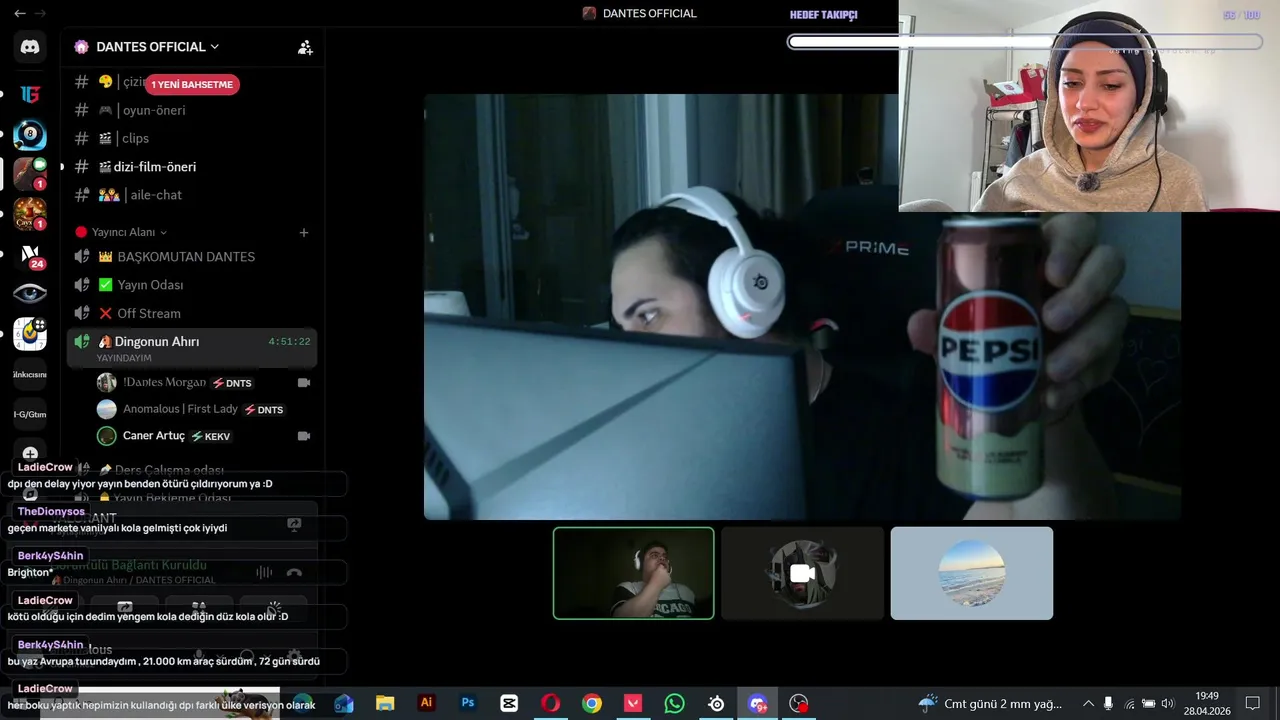Screen dimensions: 1280x720
Task: Open the eye logo server
Action: [30, 293]
